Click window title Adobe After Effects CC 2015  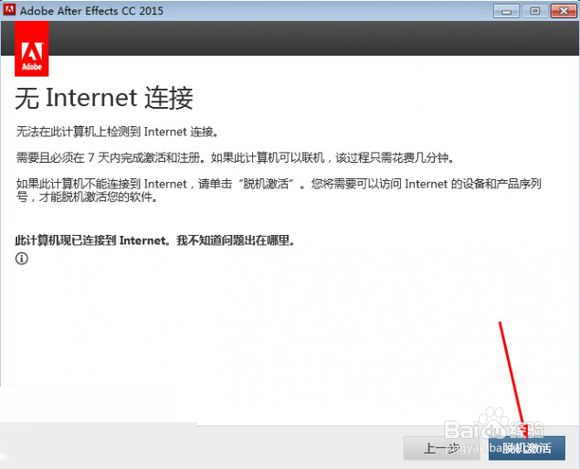pos(92,11)
